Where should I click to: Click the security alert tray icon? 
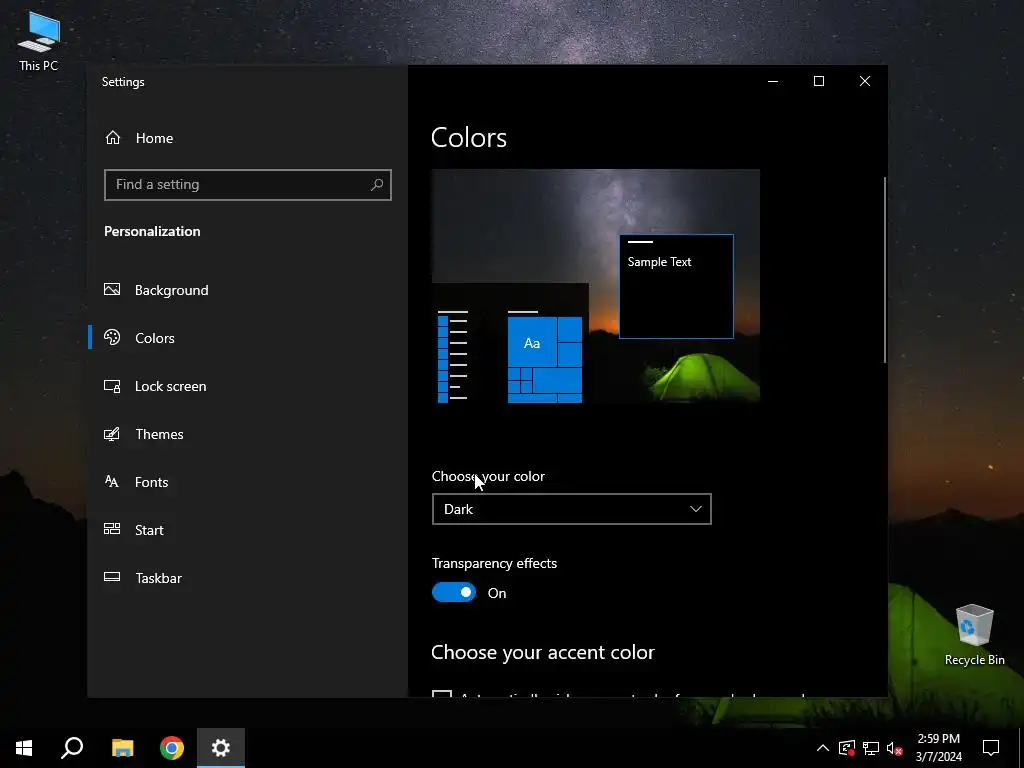pyautogui.click(x=847, y=748)
